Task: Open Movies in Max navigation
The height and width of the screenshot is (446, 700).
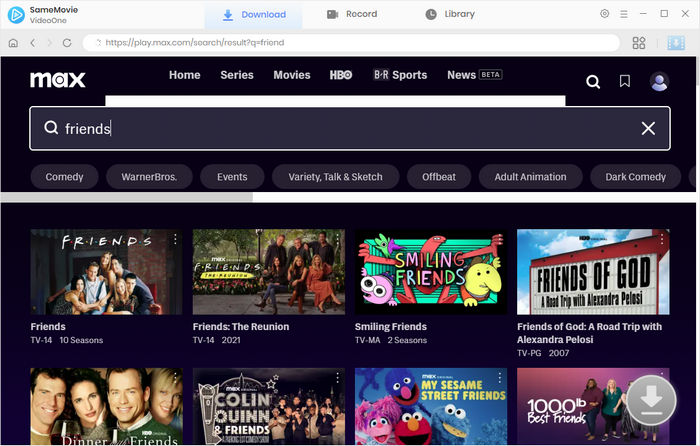Action: click(x=292, y=75)
